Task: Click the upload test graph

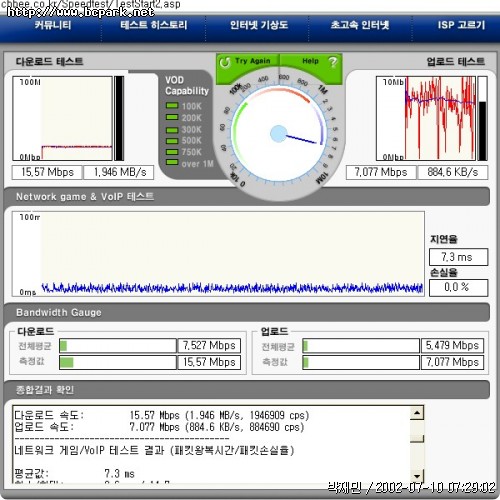Action: coord(426,118)
